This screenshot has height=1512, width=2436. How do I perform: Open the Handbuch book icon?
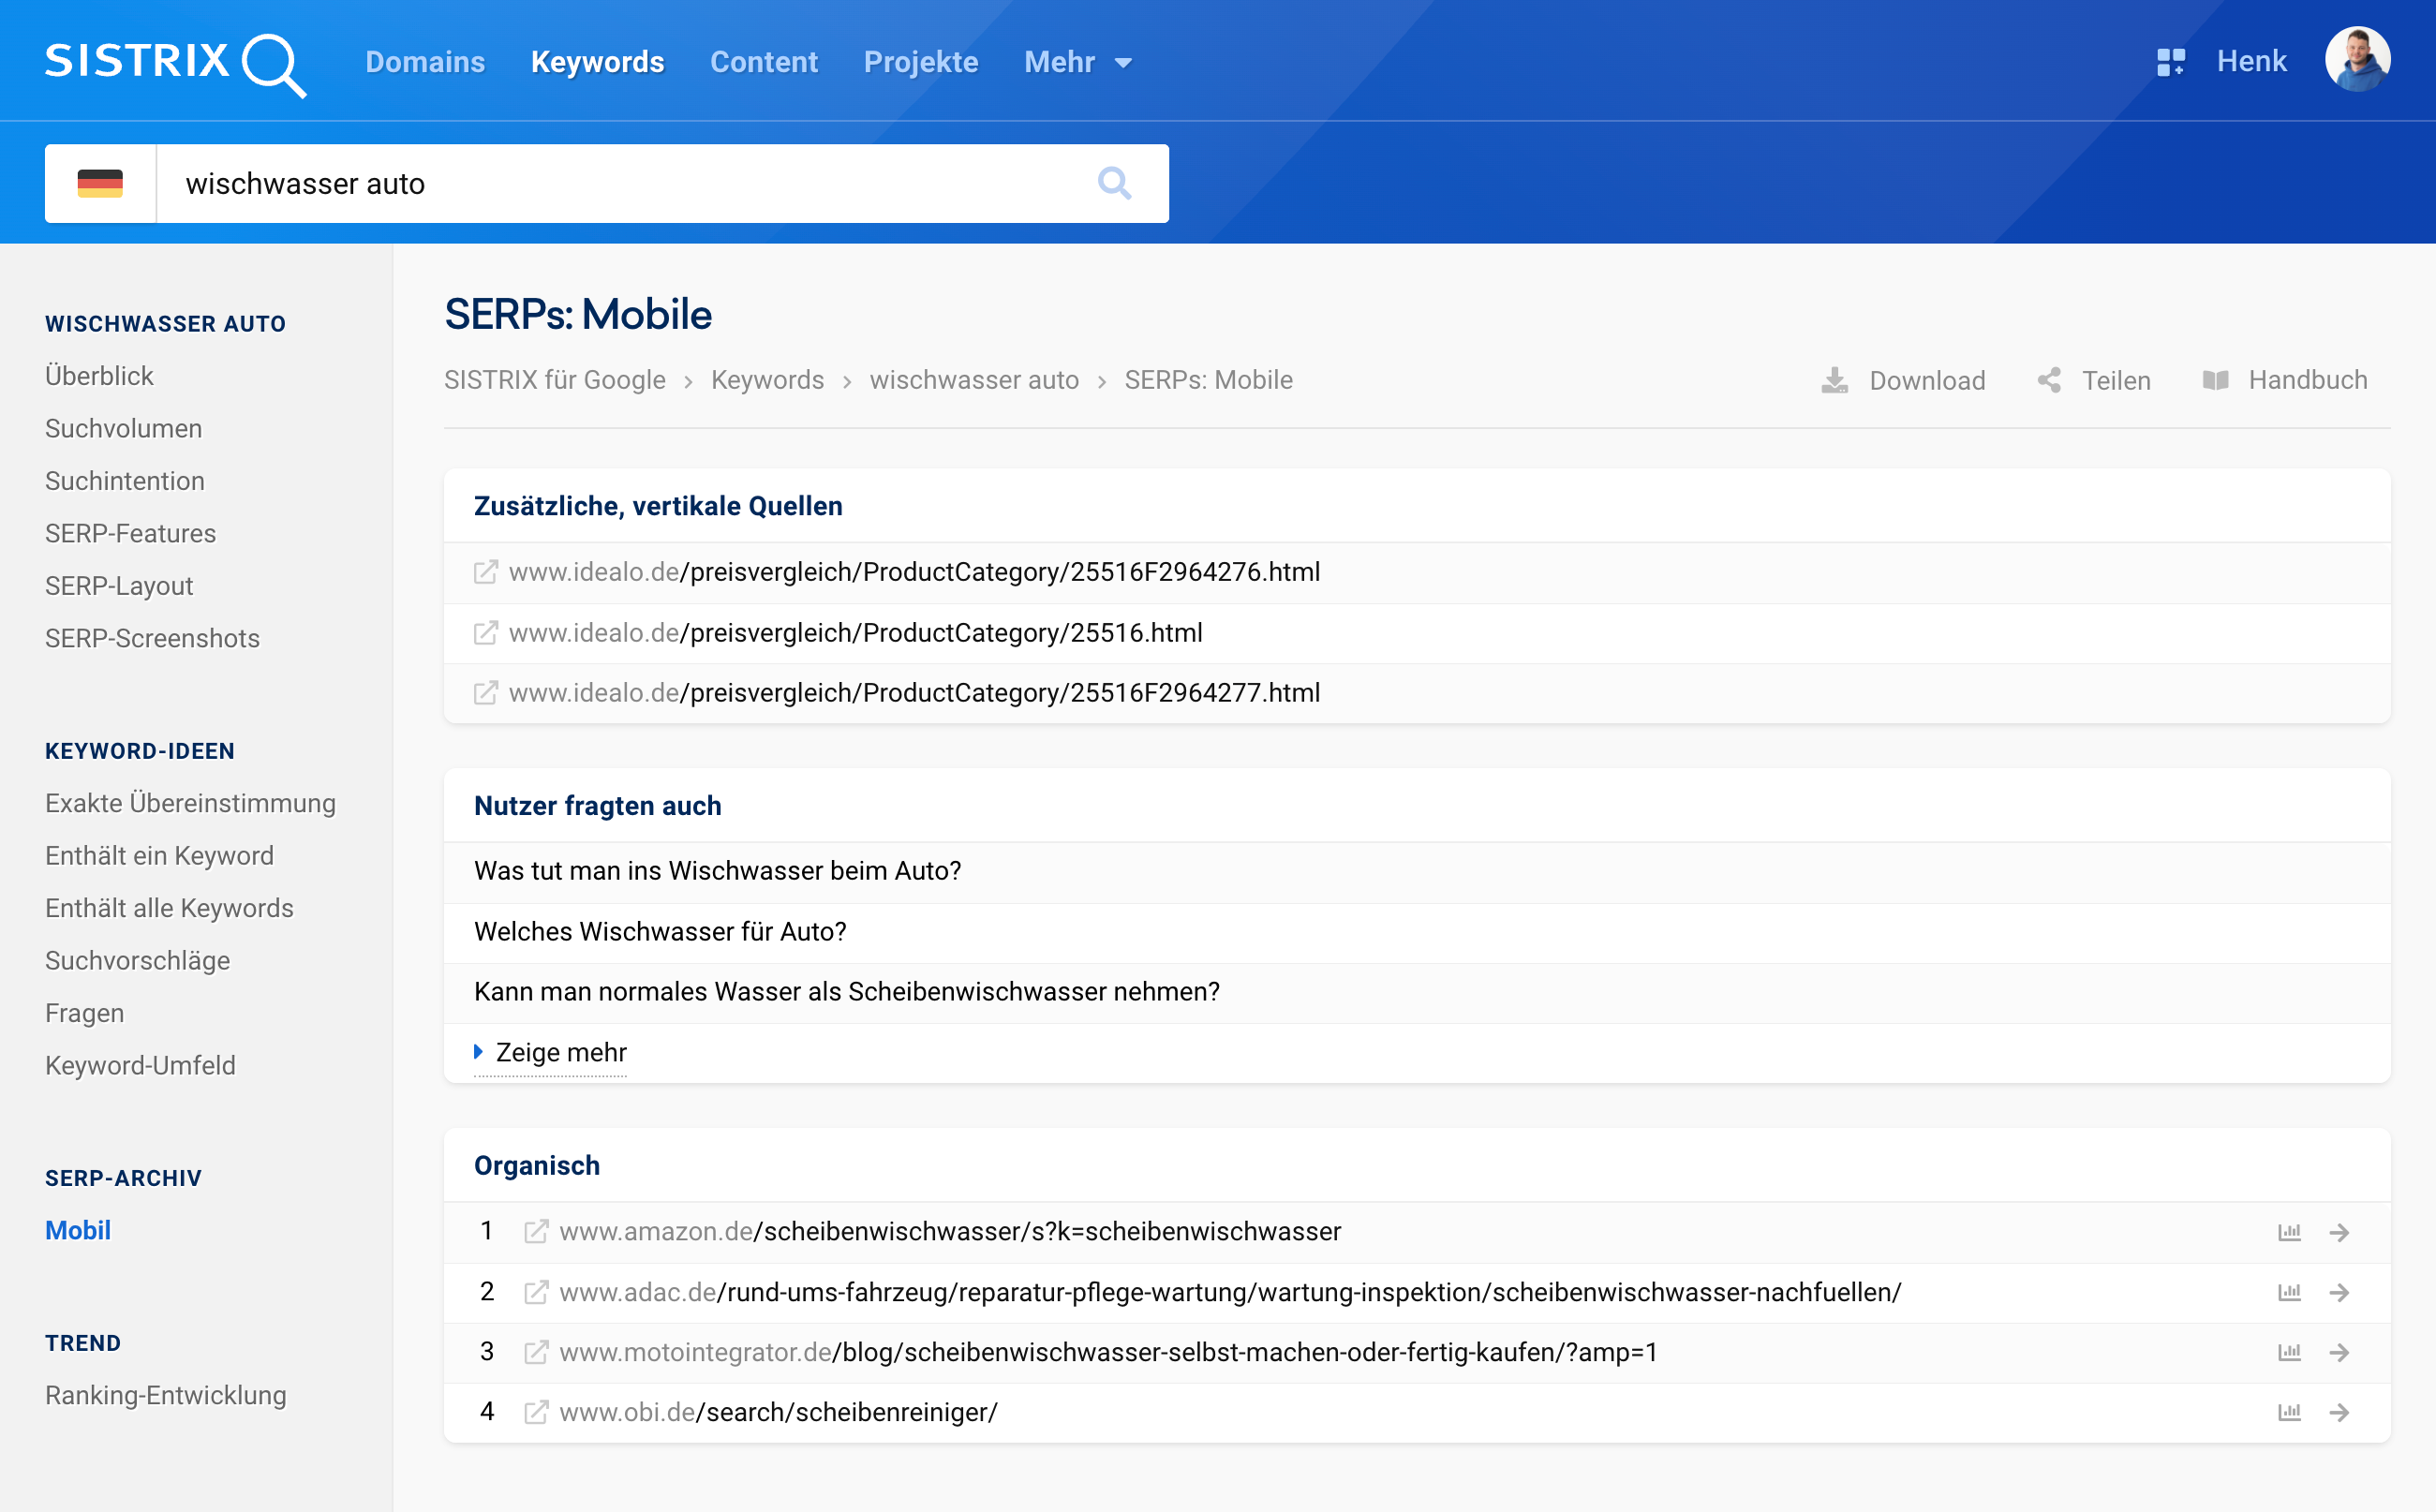click(2216, 380)
